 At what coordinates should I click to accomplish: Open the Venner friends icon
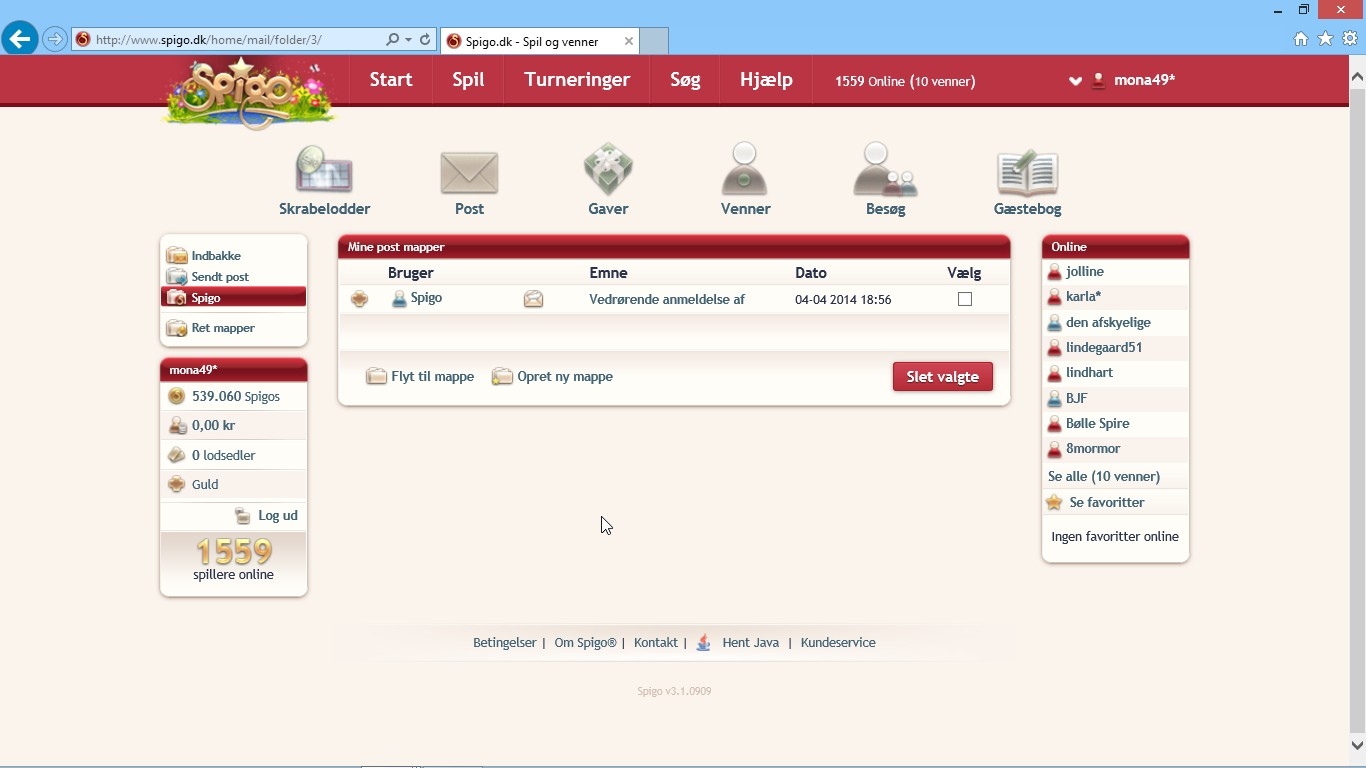point(745,170)
